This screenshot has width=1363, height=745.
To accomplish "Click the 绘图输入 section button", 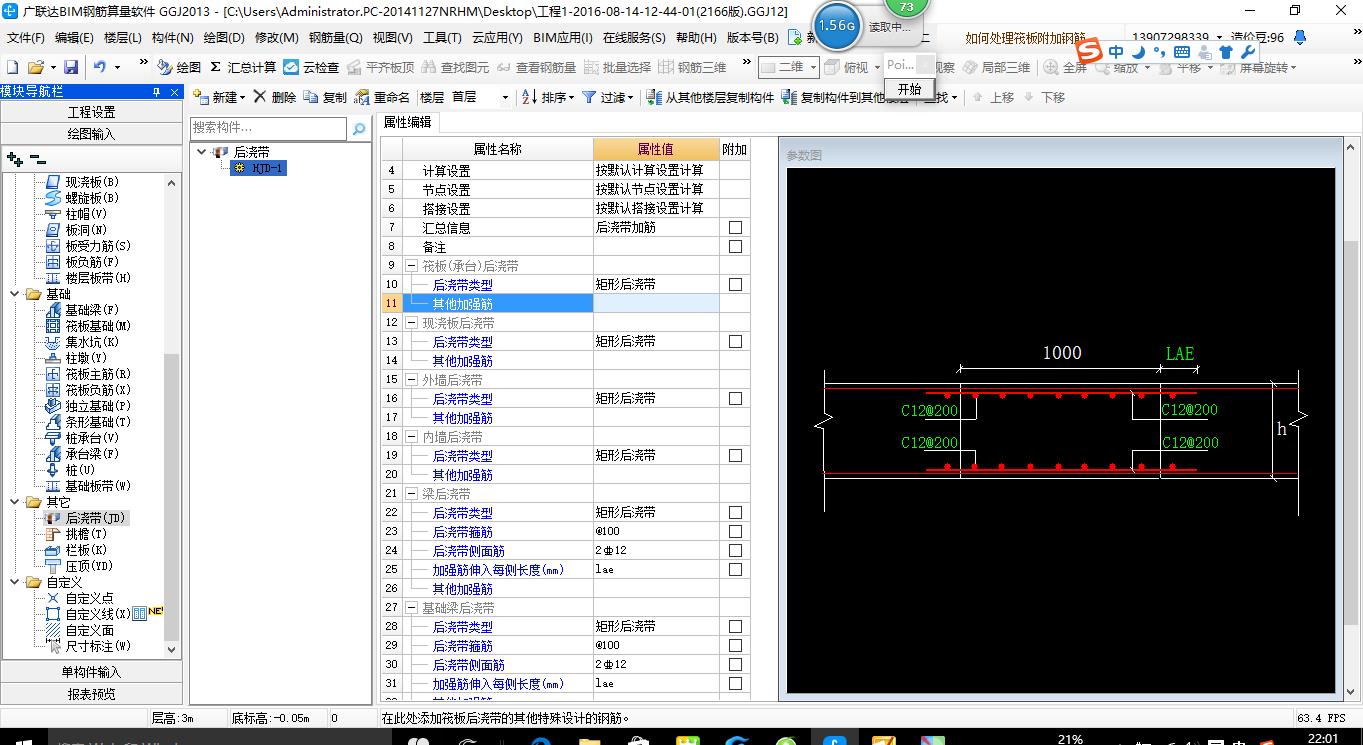I will [91, 134].
